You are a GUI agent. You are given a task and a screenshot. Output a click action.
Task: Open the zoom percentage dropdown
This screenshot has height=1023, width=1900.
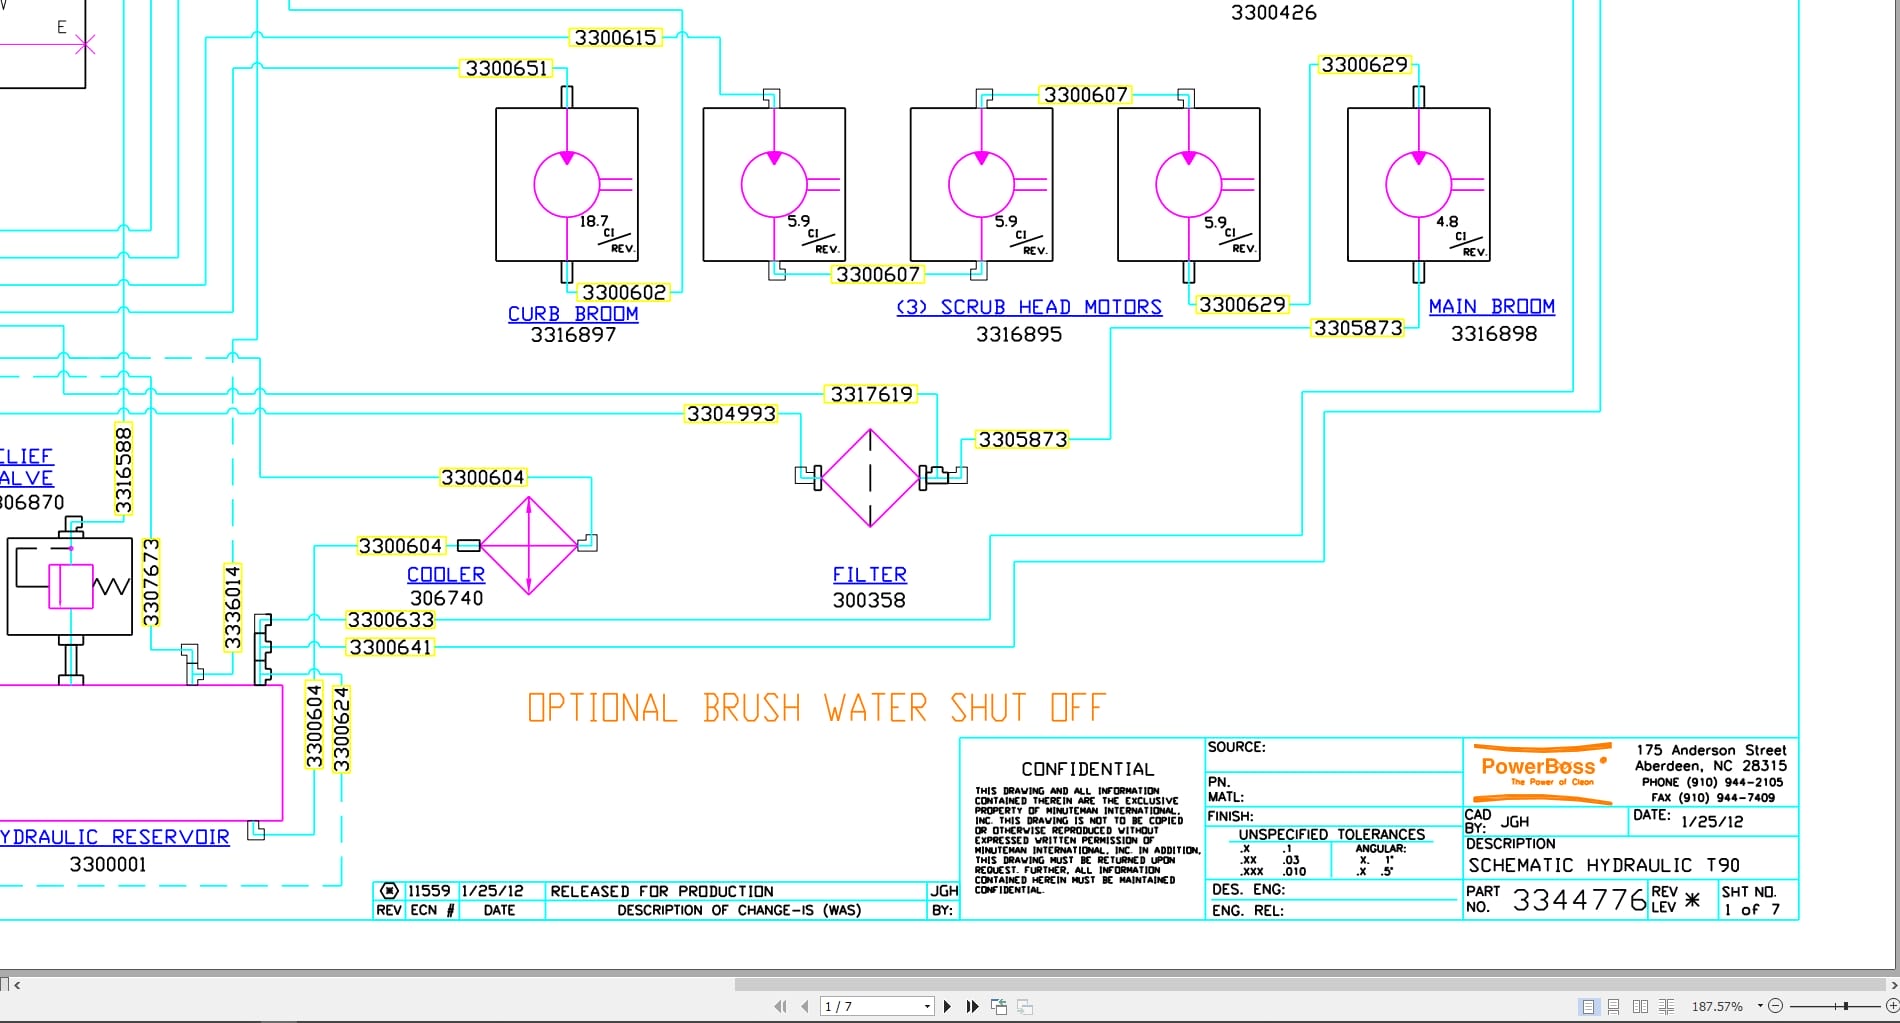[1759, 1006]
